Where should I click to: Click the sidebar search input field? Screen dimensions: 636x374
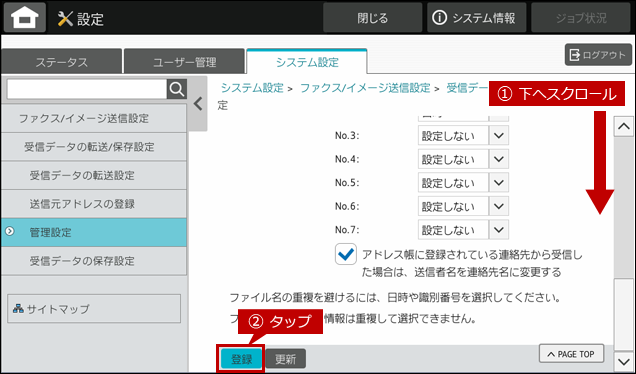[87, 89]
